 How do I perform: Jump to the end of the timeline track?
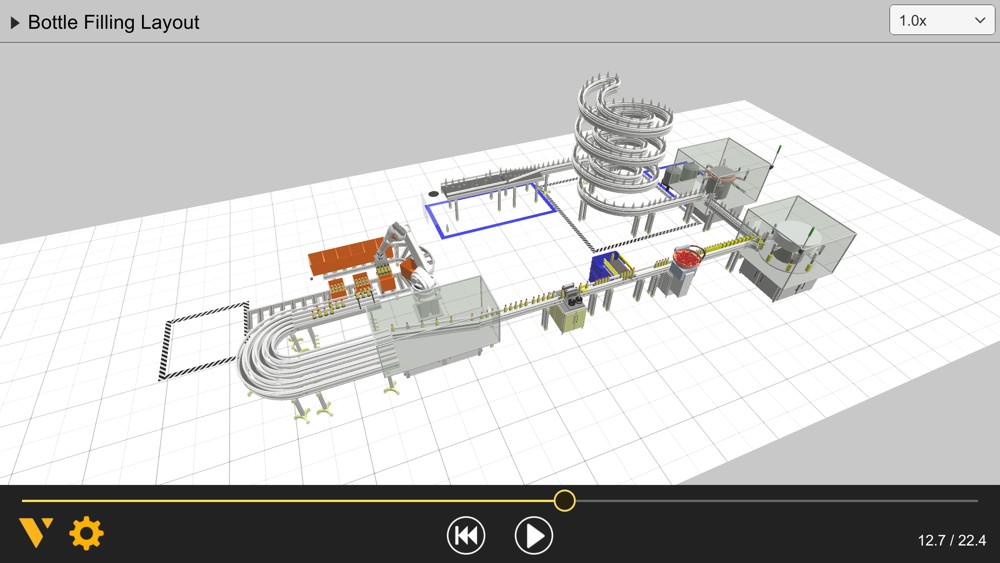[x=976, y=501]
